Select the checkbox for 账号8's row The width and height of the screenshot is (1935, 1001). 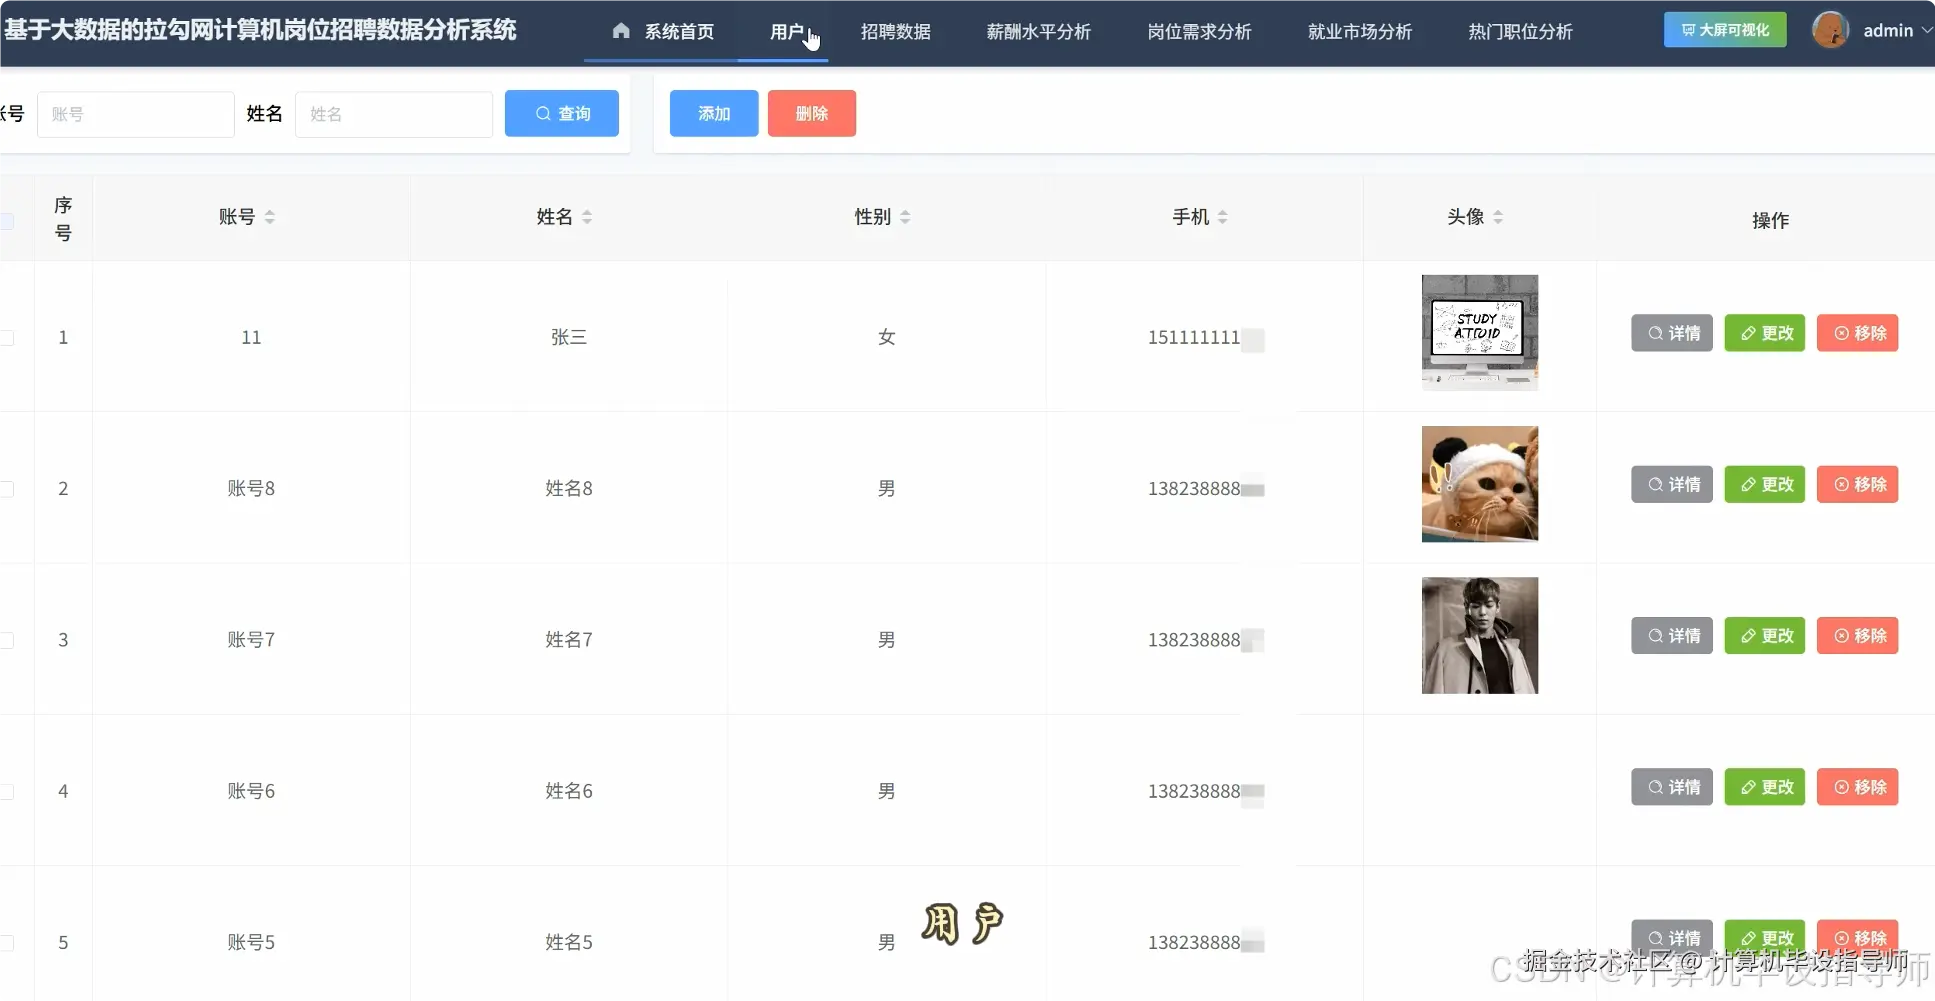coord(7,488)
